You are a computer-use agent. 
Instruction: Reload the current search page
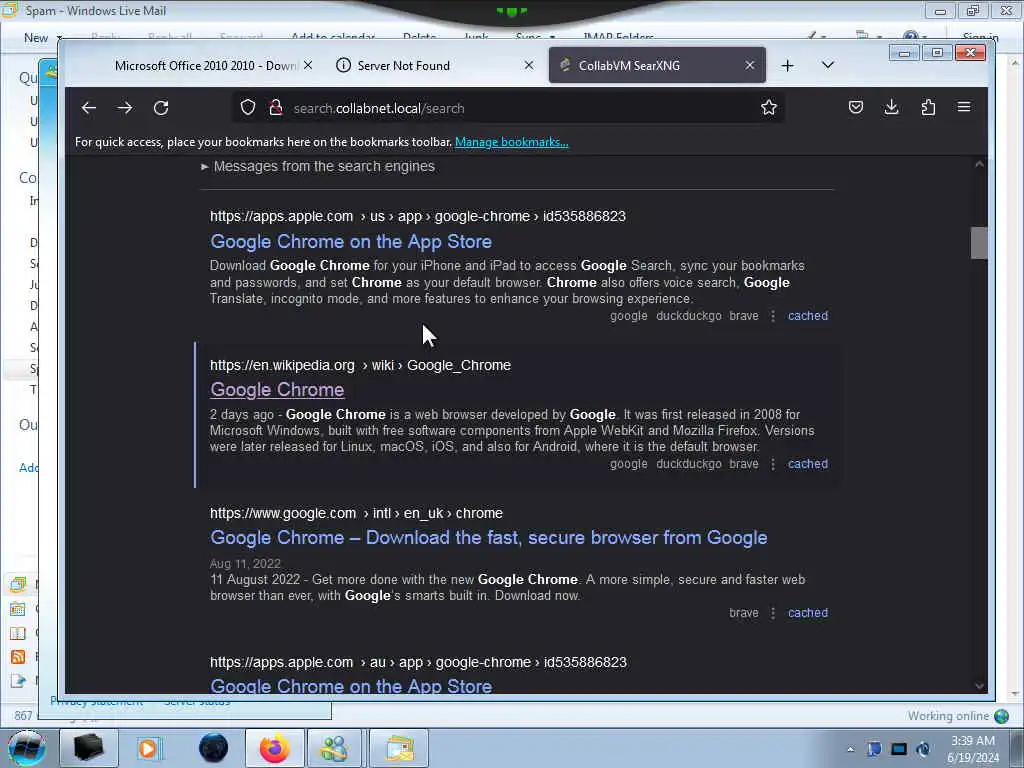[161, 108]
